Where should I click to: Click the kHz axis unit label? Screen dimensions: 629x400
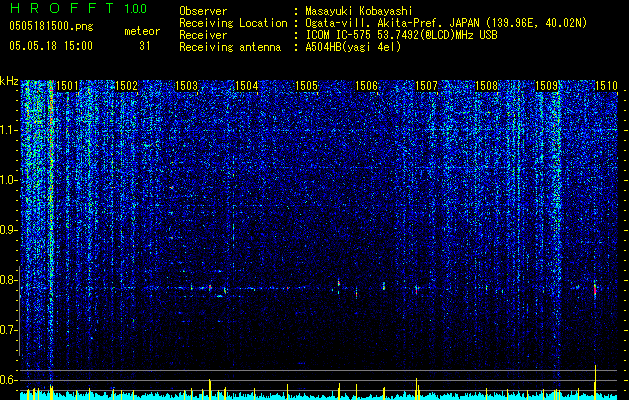tap(9, 81)
